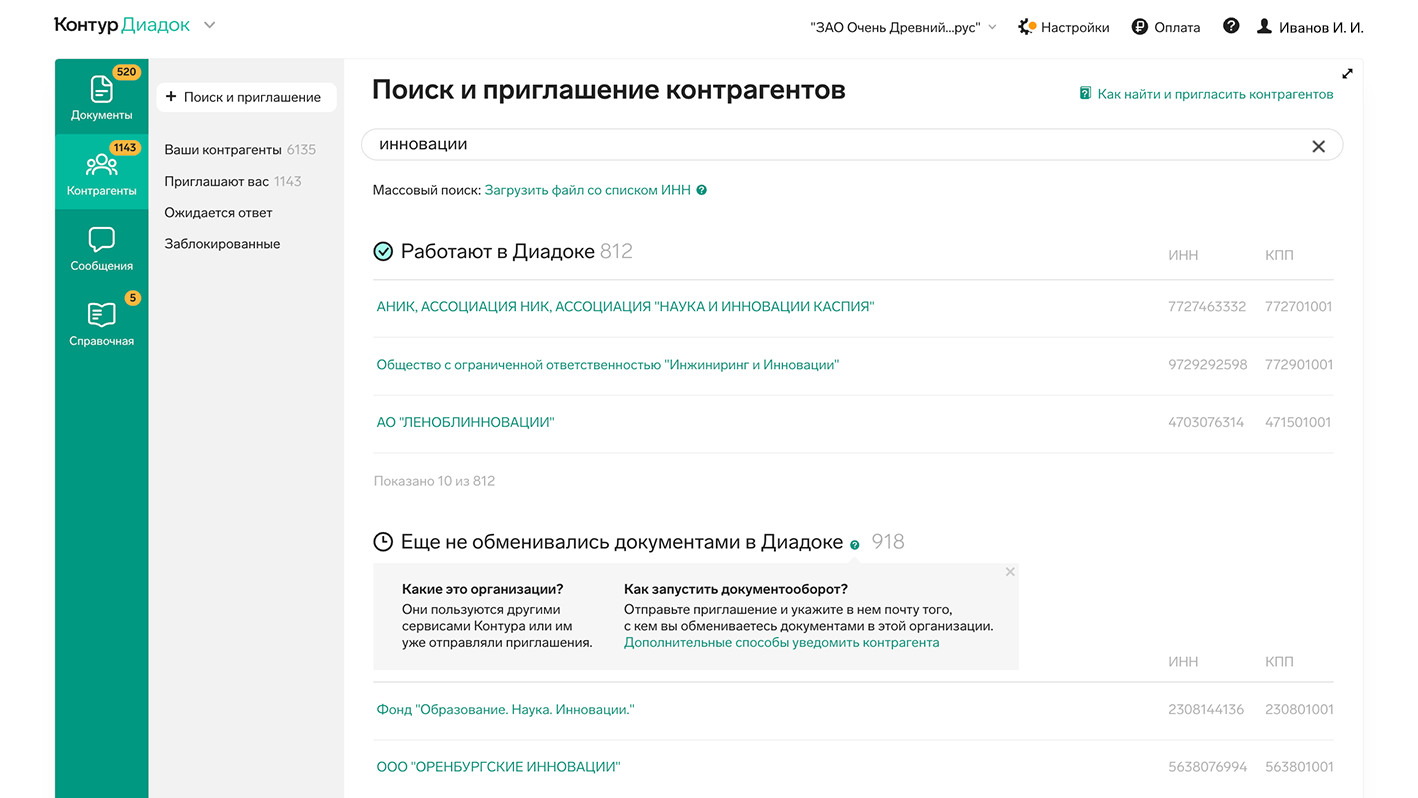Click the search field containing инновации
The height and width of the screenshot is (798, 1418).
851,145
